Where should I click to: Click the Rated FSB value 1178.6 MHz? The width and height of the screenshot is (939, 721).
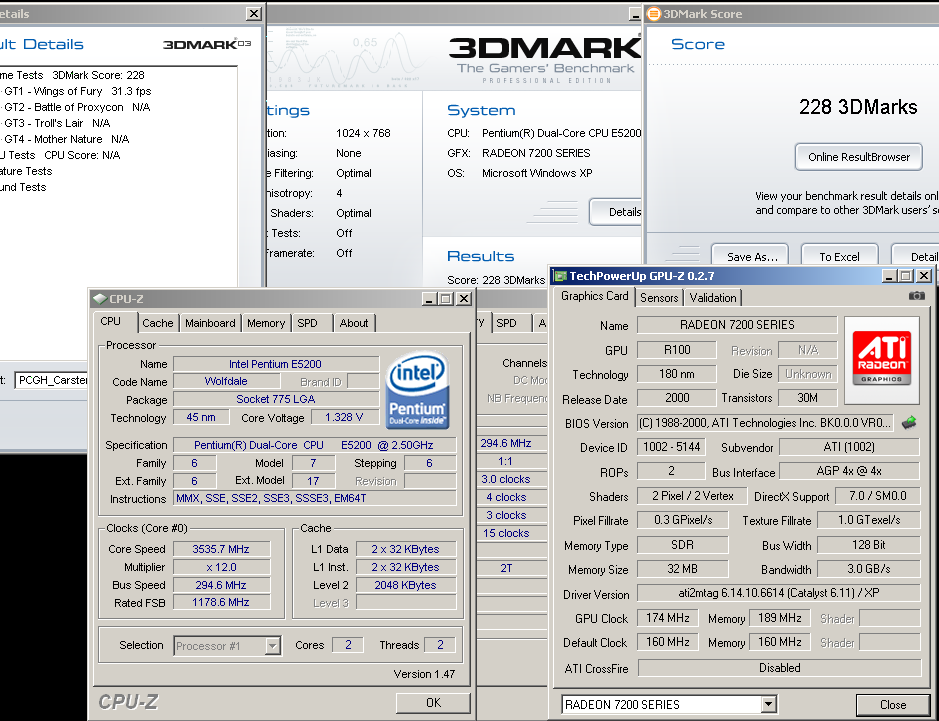click(x=221, y=602)
